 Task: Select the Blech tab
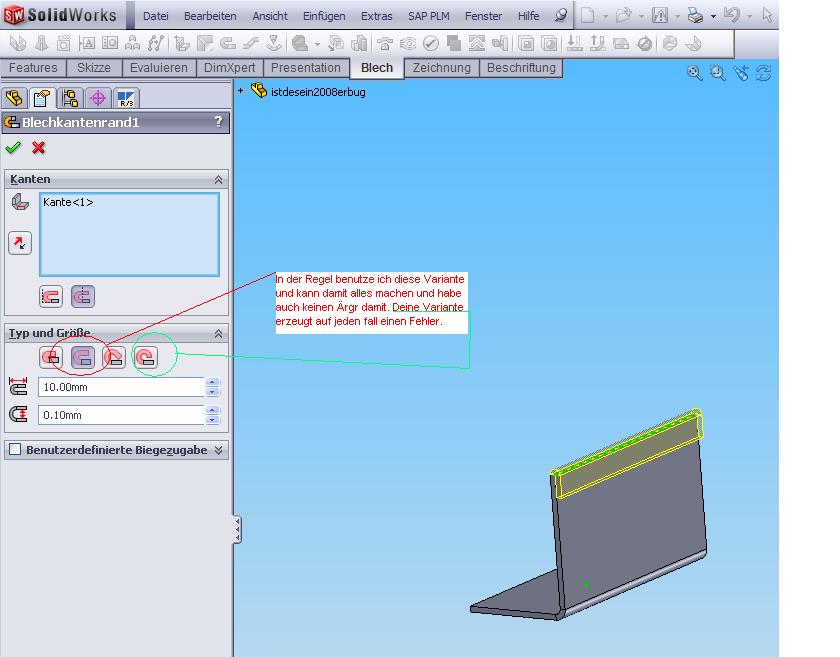click(377, 68)
